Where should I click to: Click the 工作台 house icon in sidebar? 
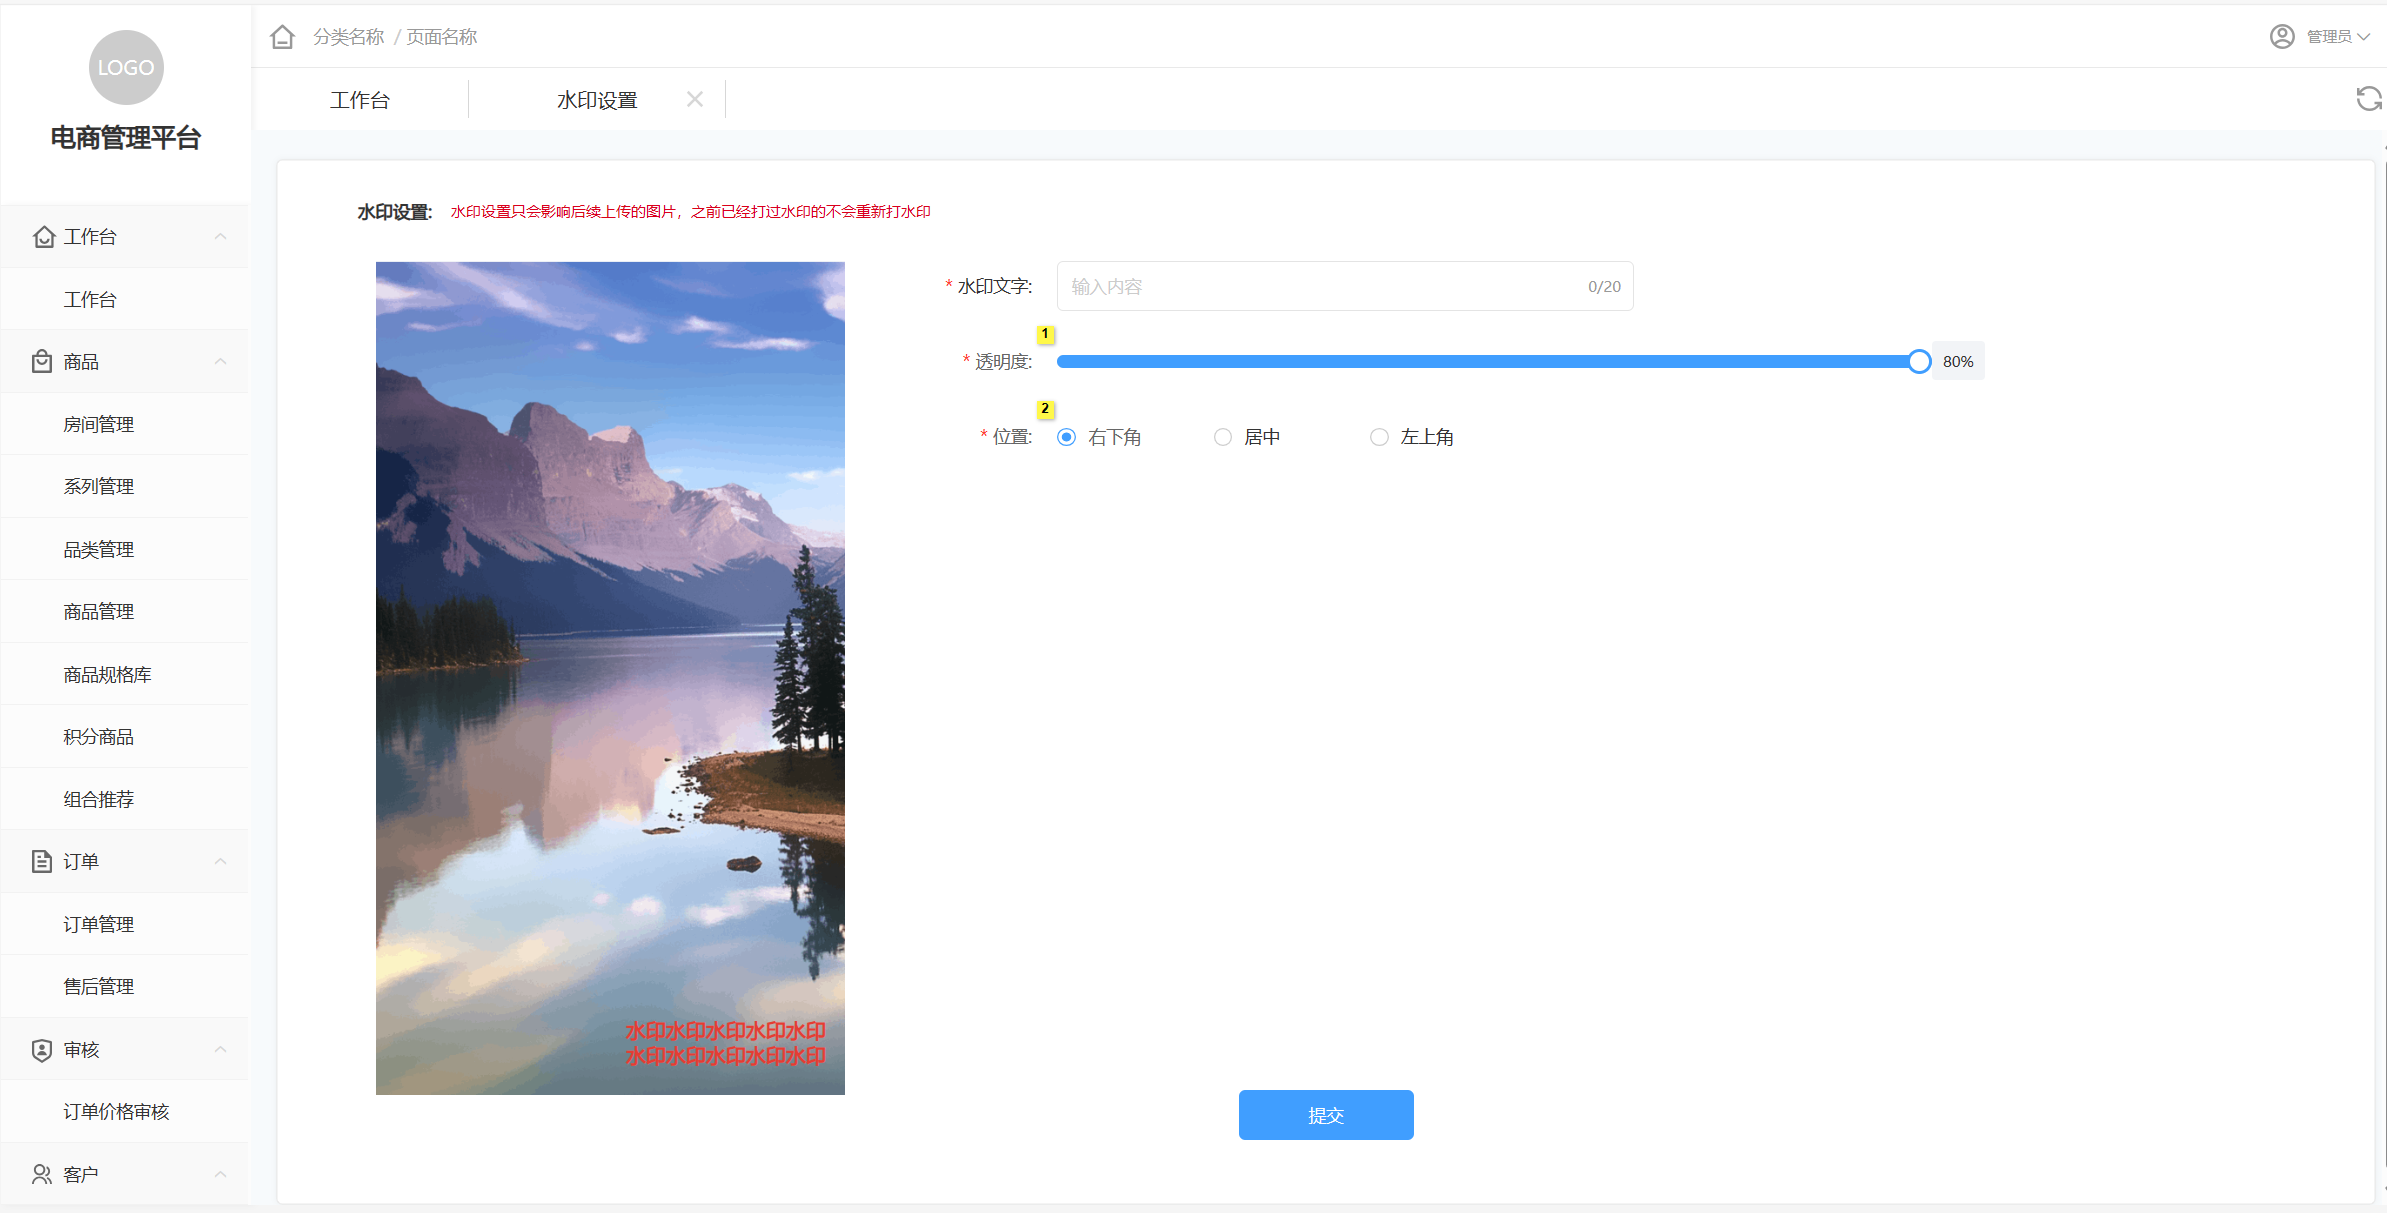click(x=44, y=237)
